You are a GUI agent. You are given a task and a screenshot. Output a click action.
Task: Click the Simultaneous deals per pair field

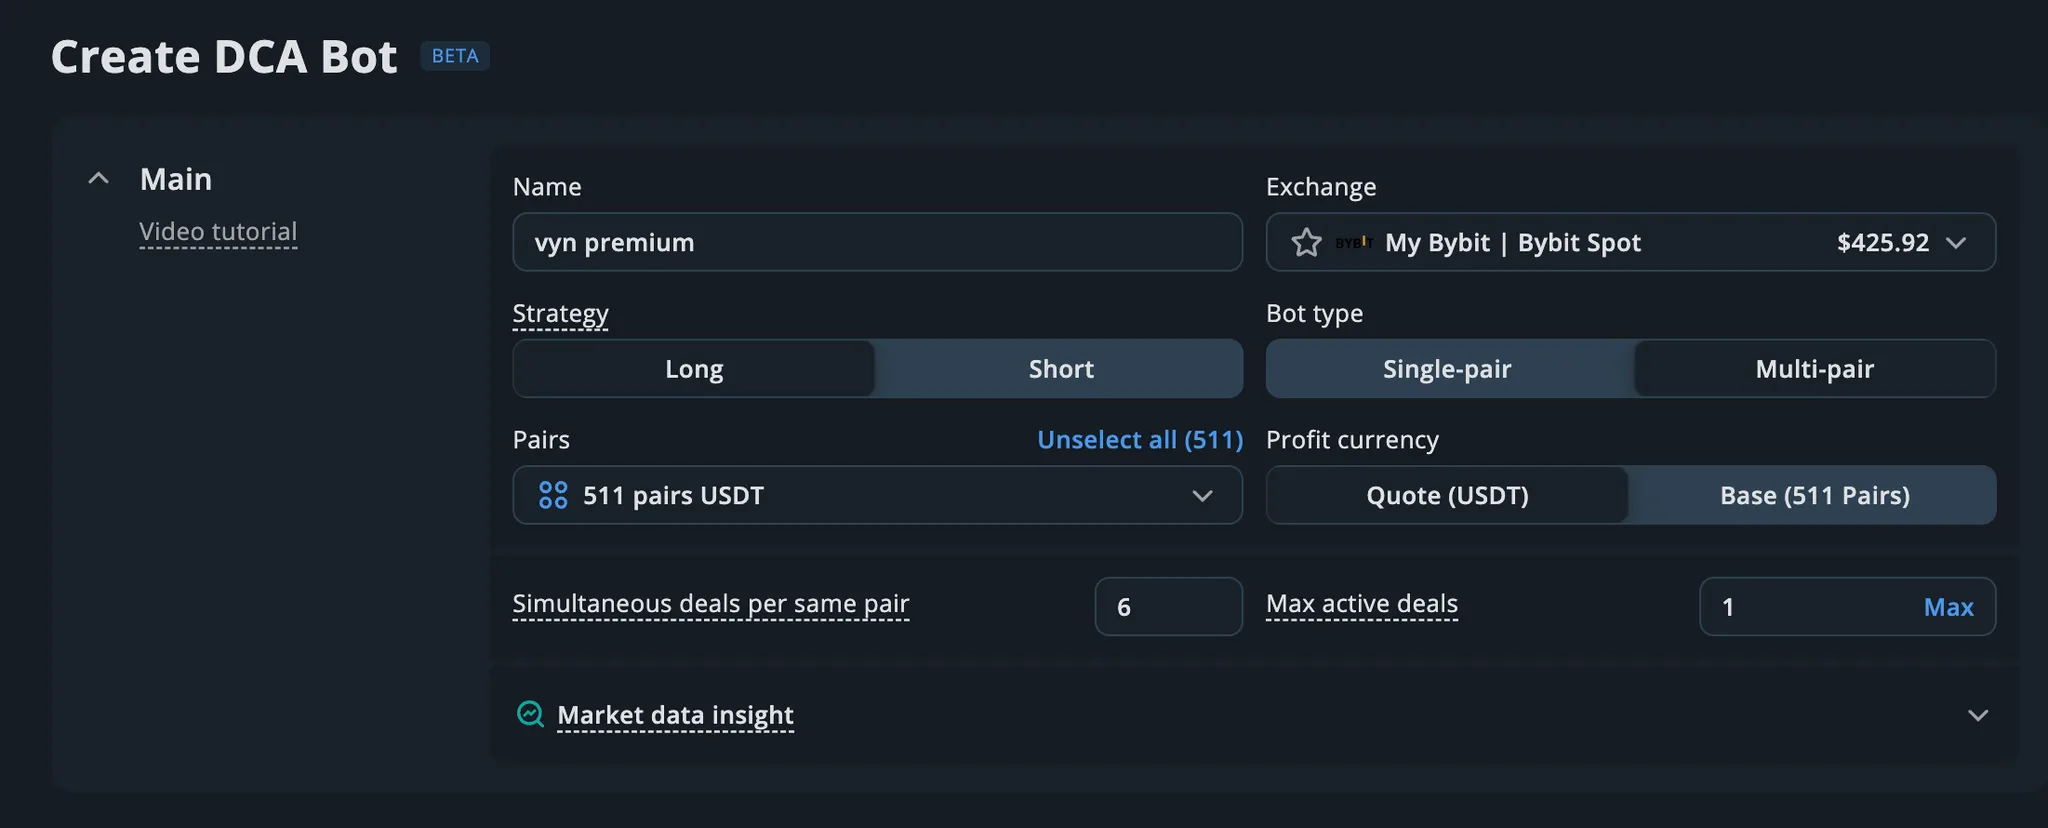coord(1168,607)
